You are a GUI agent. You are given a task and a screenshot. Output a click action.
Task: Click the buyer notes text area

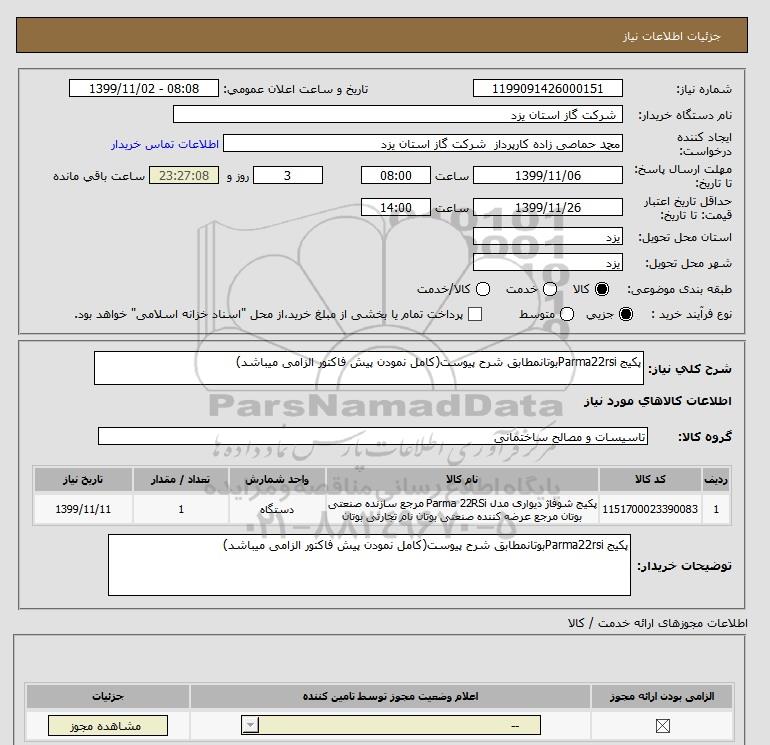(x=369, y=565)
